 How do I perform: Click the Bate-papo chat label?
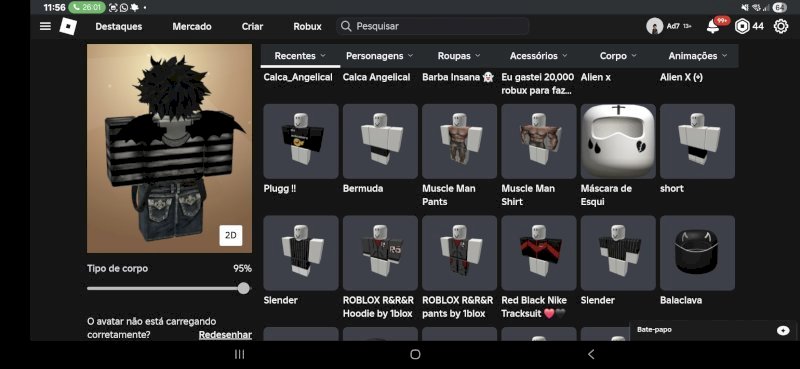[654, 330]
